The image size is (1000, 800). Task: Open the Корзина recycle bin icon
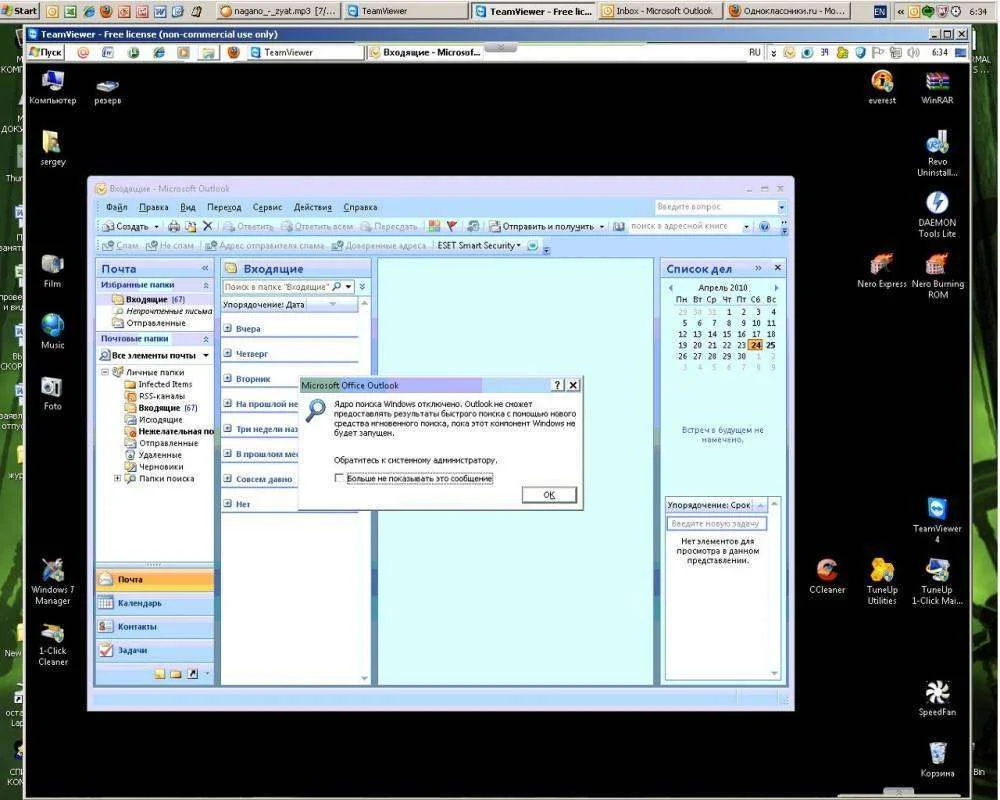point(937,759)
